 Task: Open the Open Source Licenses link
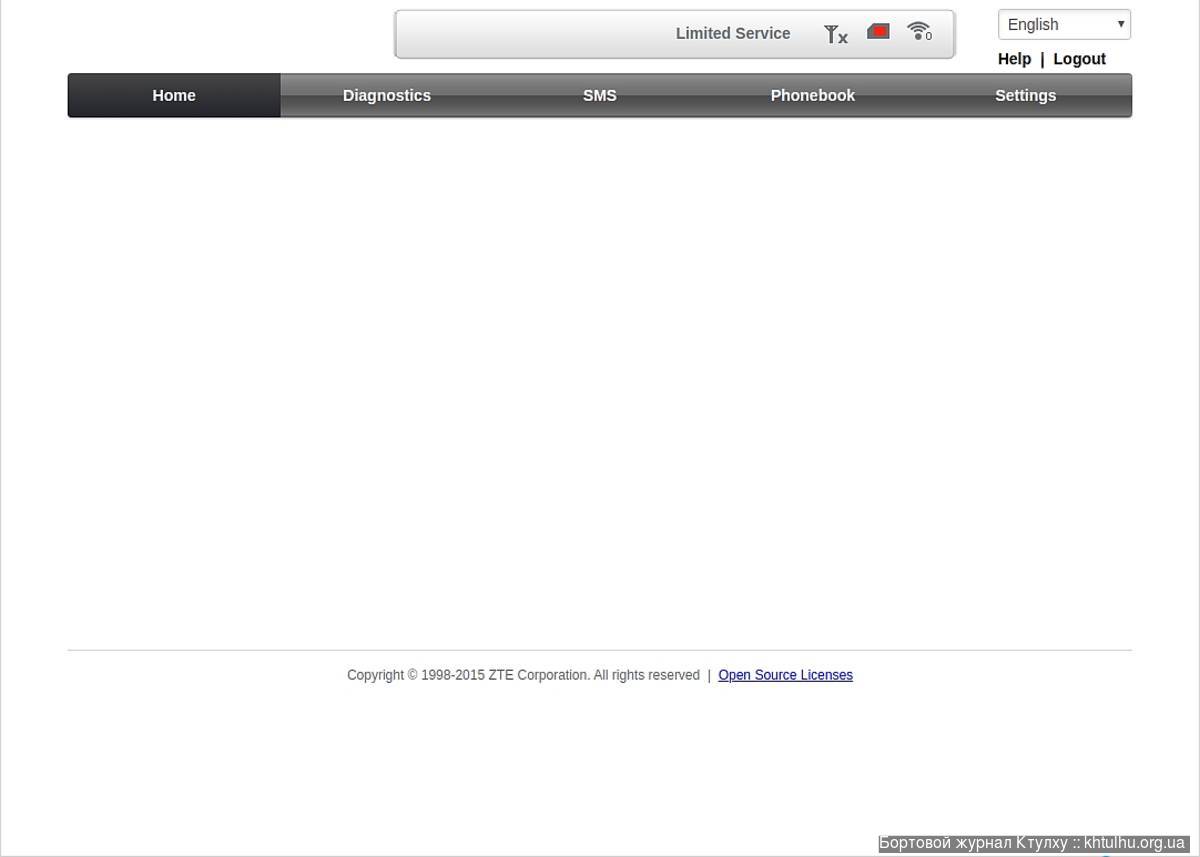click(785, 675)
